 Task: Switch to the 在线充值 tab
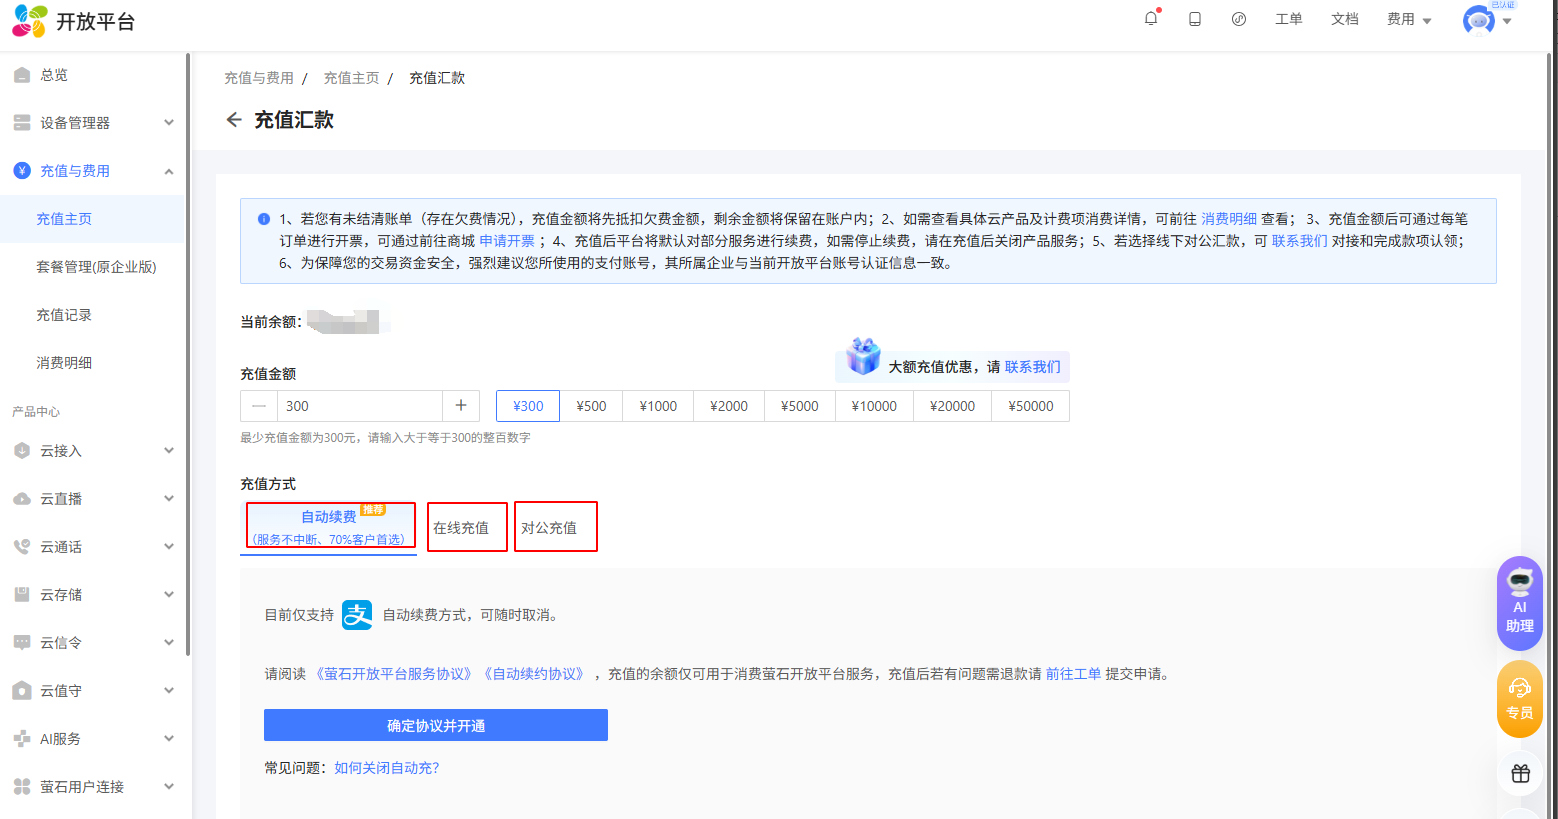tap(461, 528)
